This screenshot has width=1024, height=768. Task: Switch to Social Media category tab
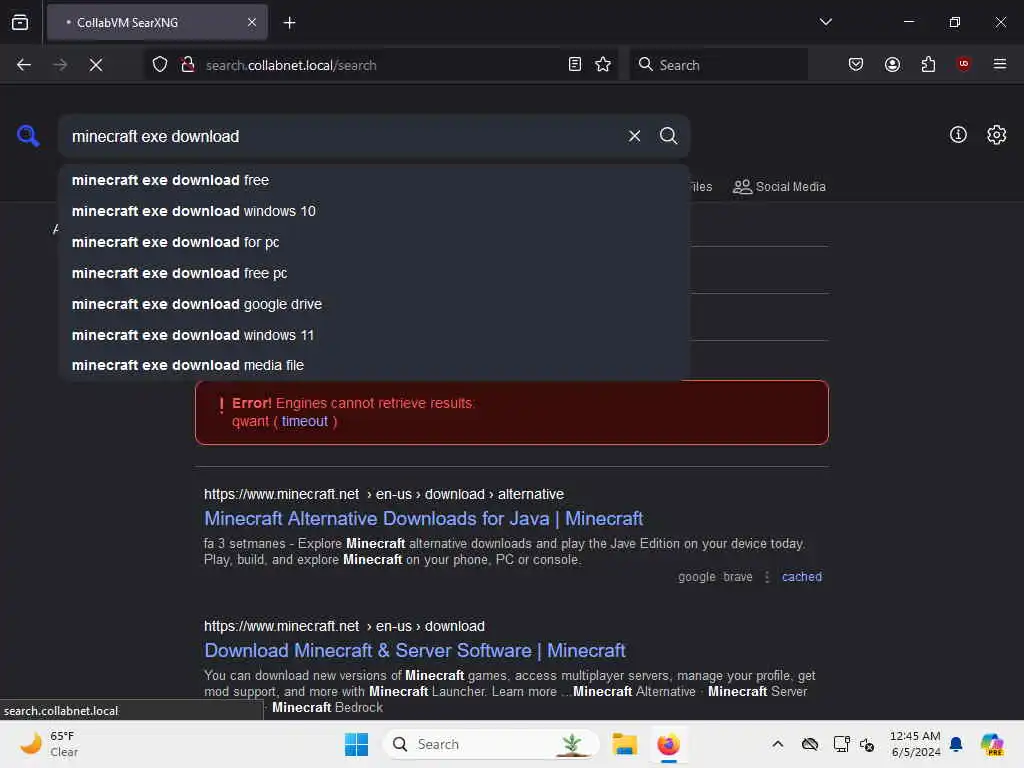click(779, 187)
